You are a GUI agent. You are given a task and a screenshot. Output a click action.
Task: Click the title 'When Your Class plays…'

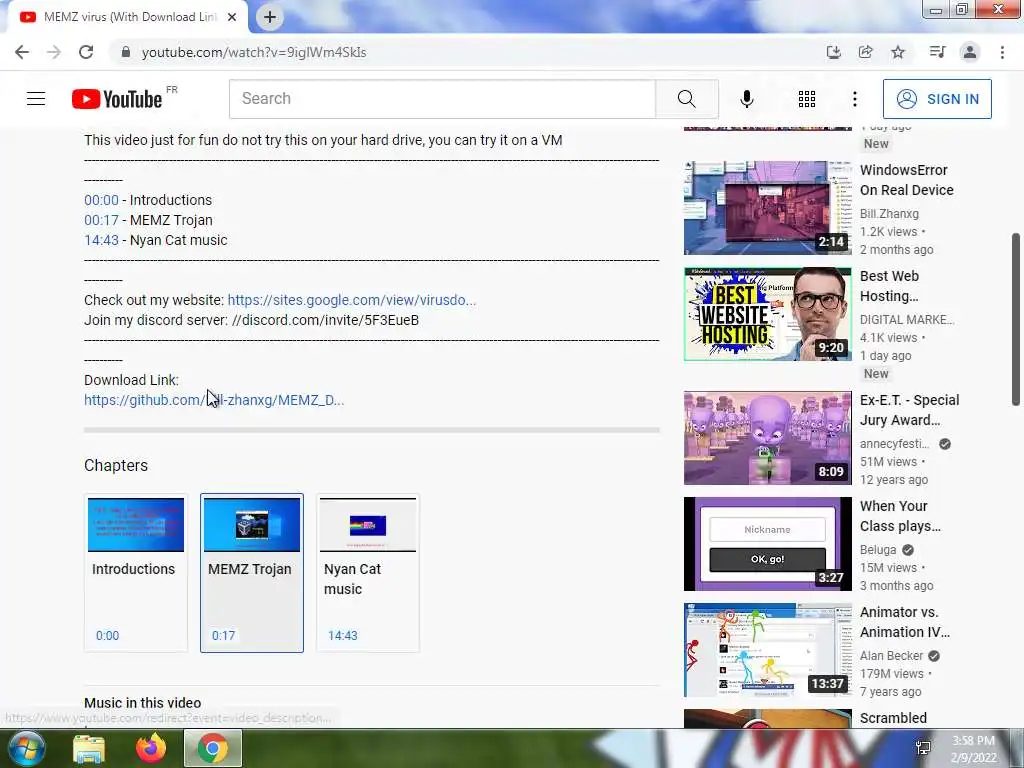pyautogui.click(x=901, y=516)
